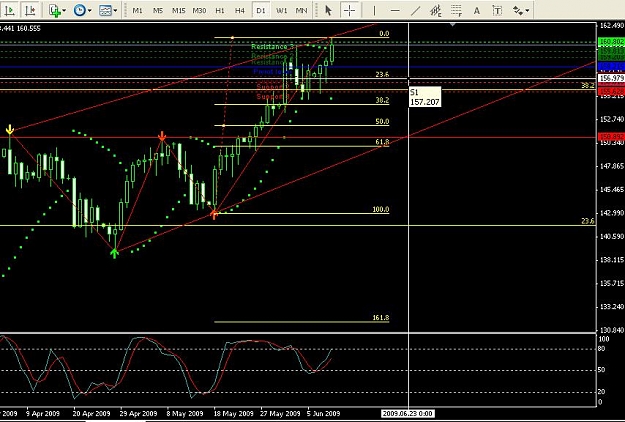Select the Fibonacci Retracement tool
Viewport: 625px width, 422px height.
tap(456, 10)
